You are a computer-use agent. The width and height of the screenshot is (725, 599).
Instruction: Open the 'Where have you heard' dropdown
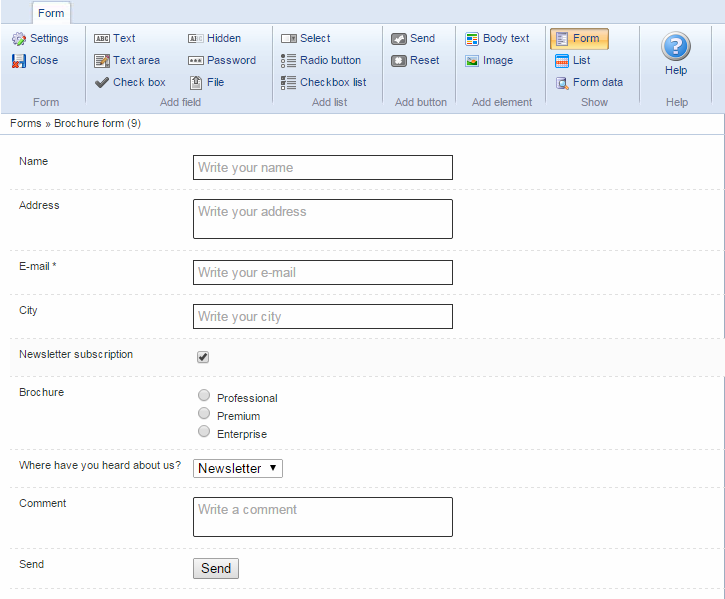(x=238, y=468)
